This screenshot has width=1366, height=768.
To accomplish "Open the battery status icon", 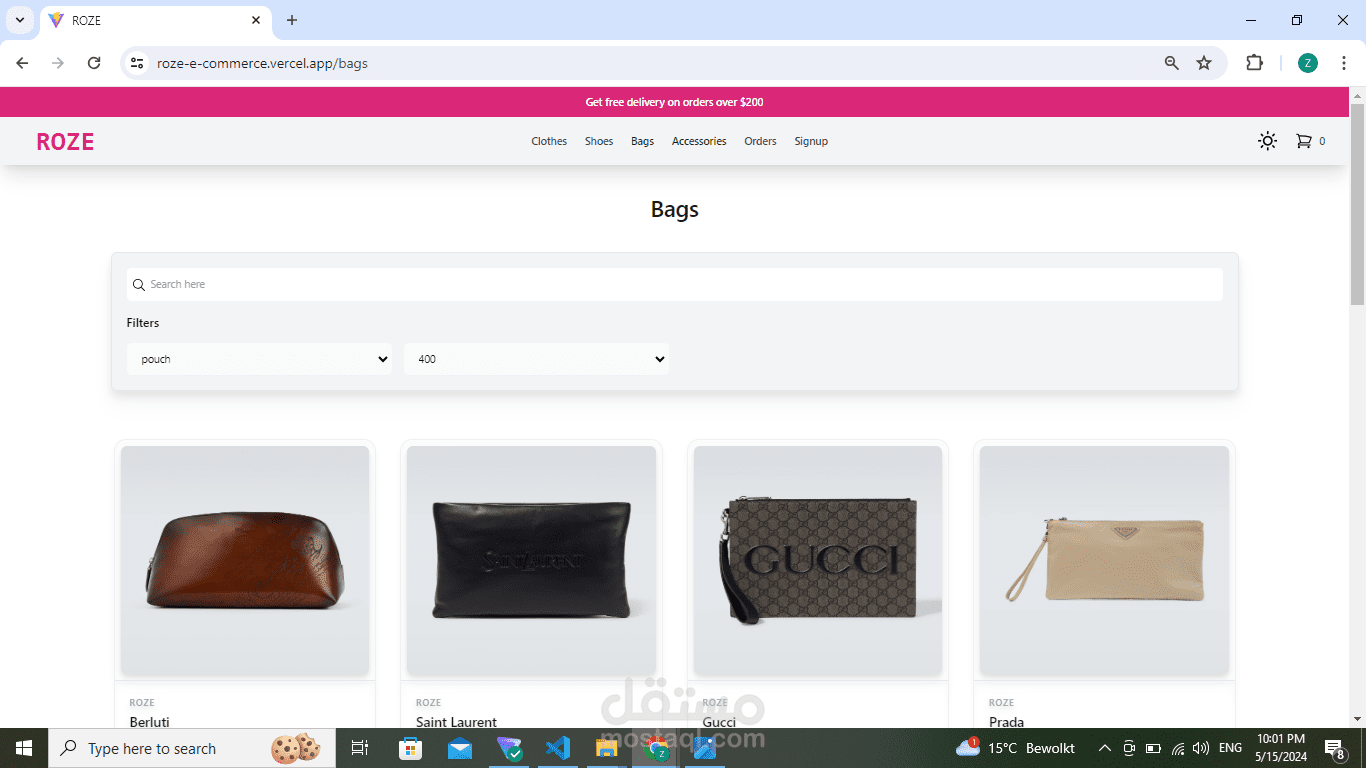I will pyautogui.click(x=1153, y=748).
